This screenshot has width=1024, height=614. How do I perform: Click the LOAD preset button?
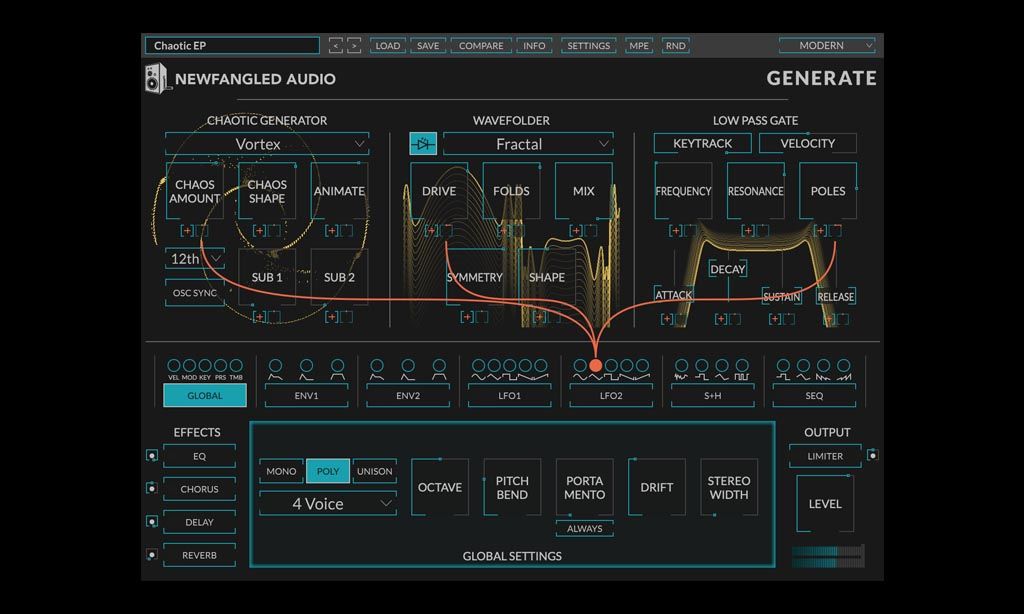pyautogui.click(x=388, y=46)
